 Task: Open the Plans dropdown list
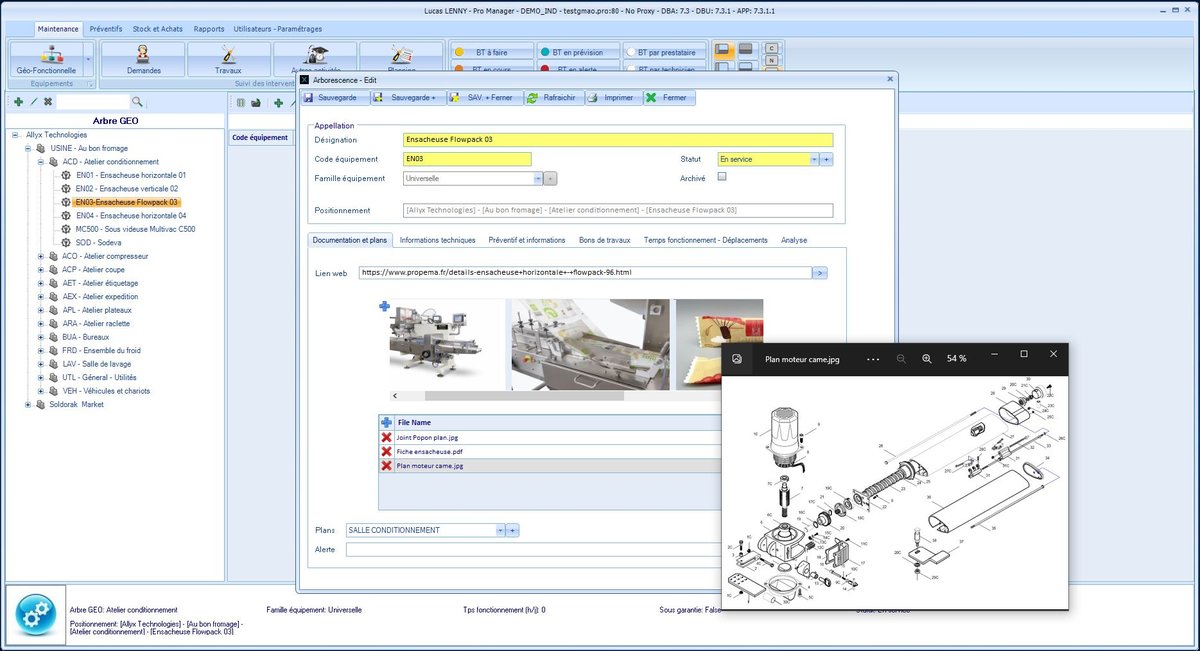[500, 530]
